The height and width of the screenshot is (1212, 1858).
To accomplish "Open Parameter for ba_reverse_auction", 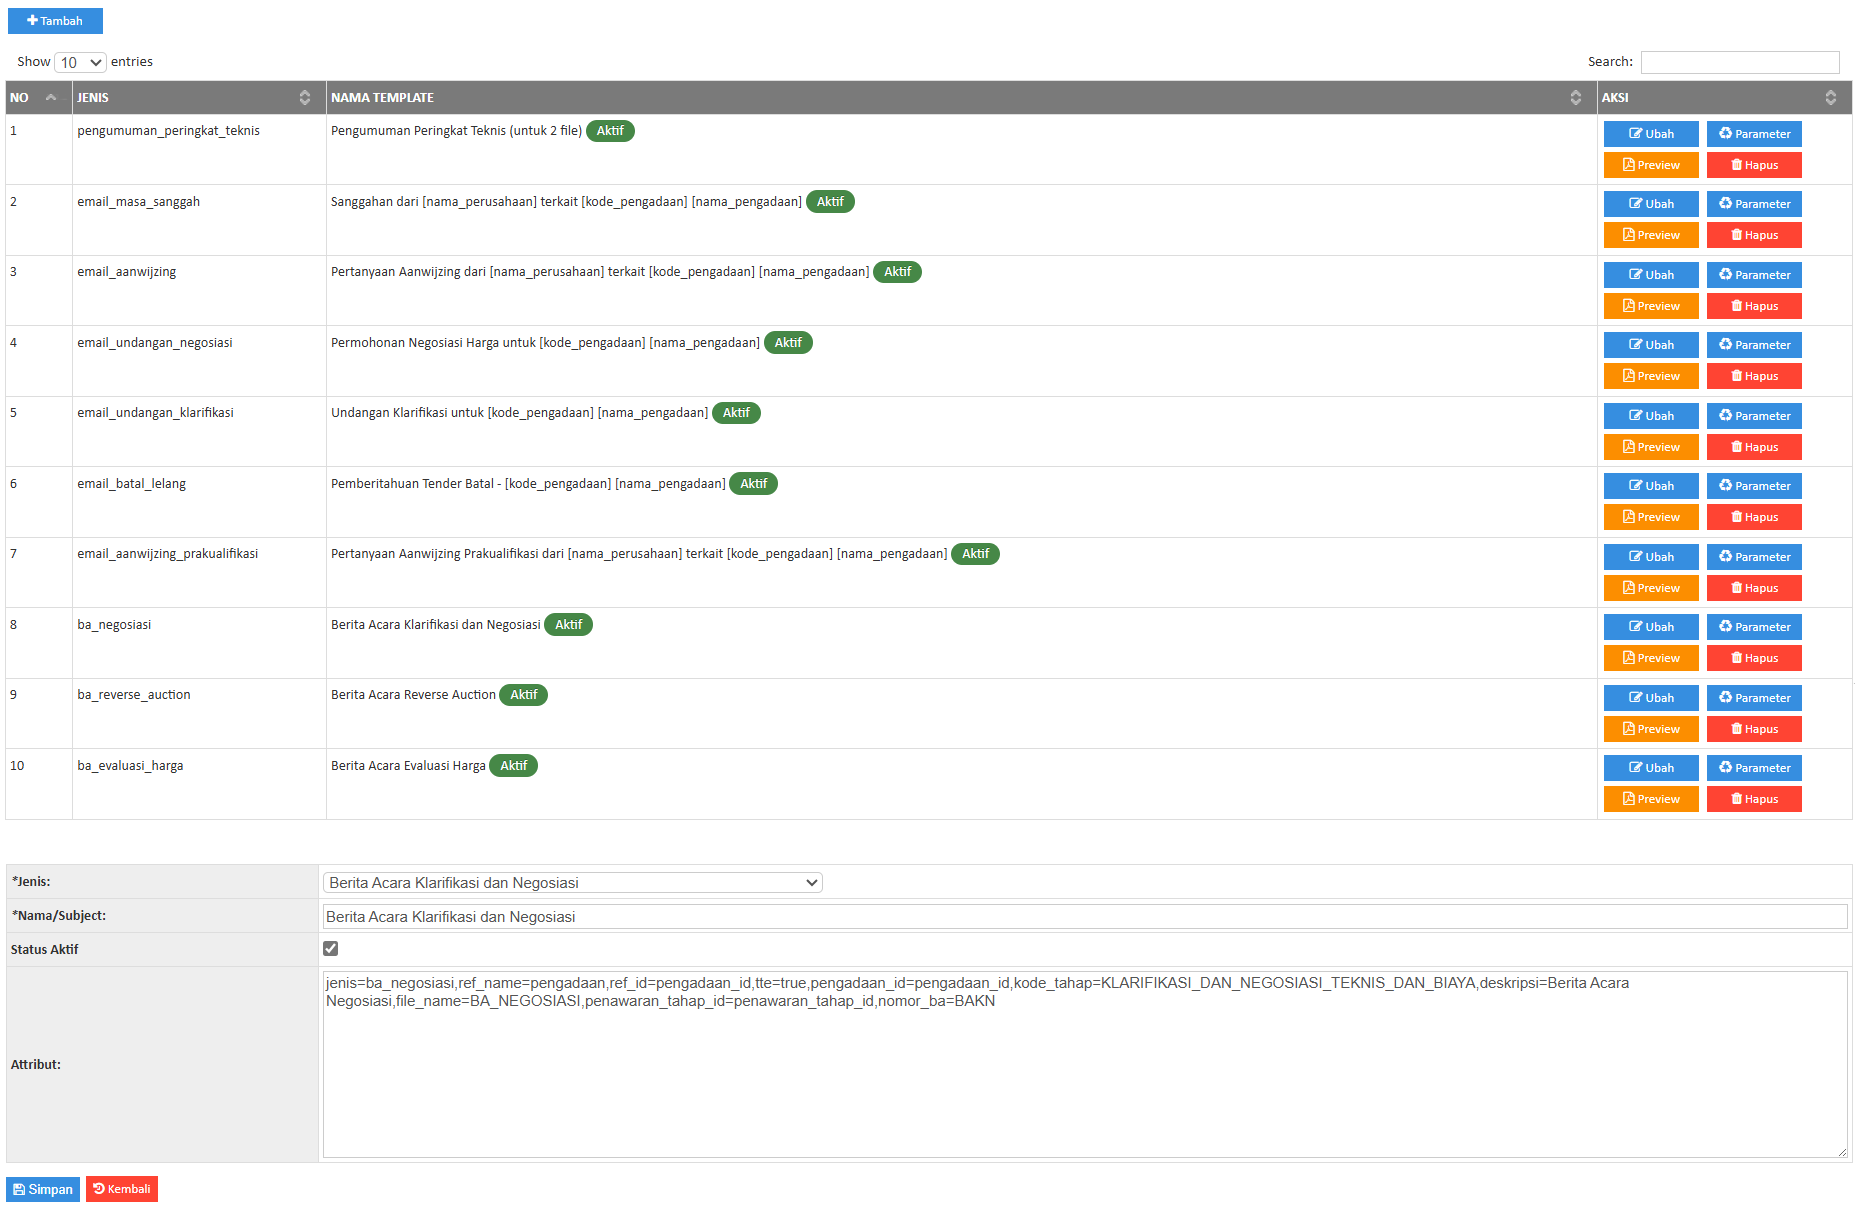I will 1754,698.
